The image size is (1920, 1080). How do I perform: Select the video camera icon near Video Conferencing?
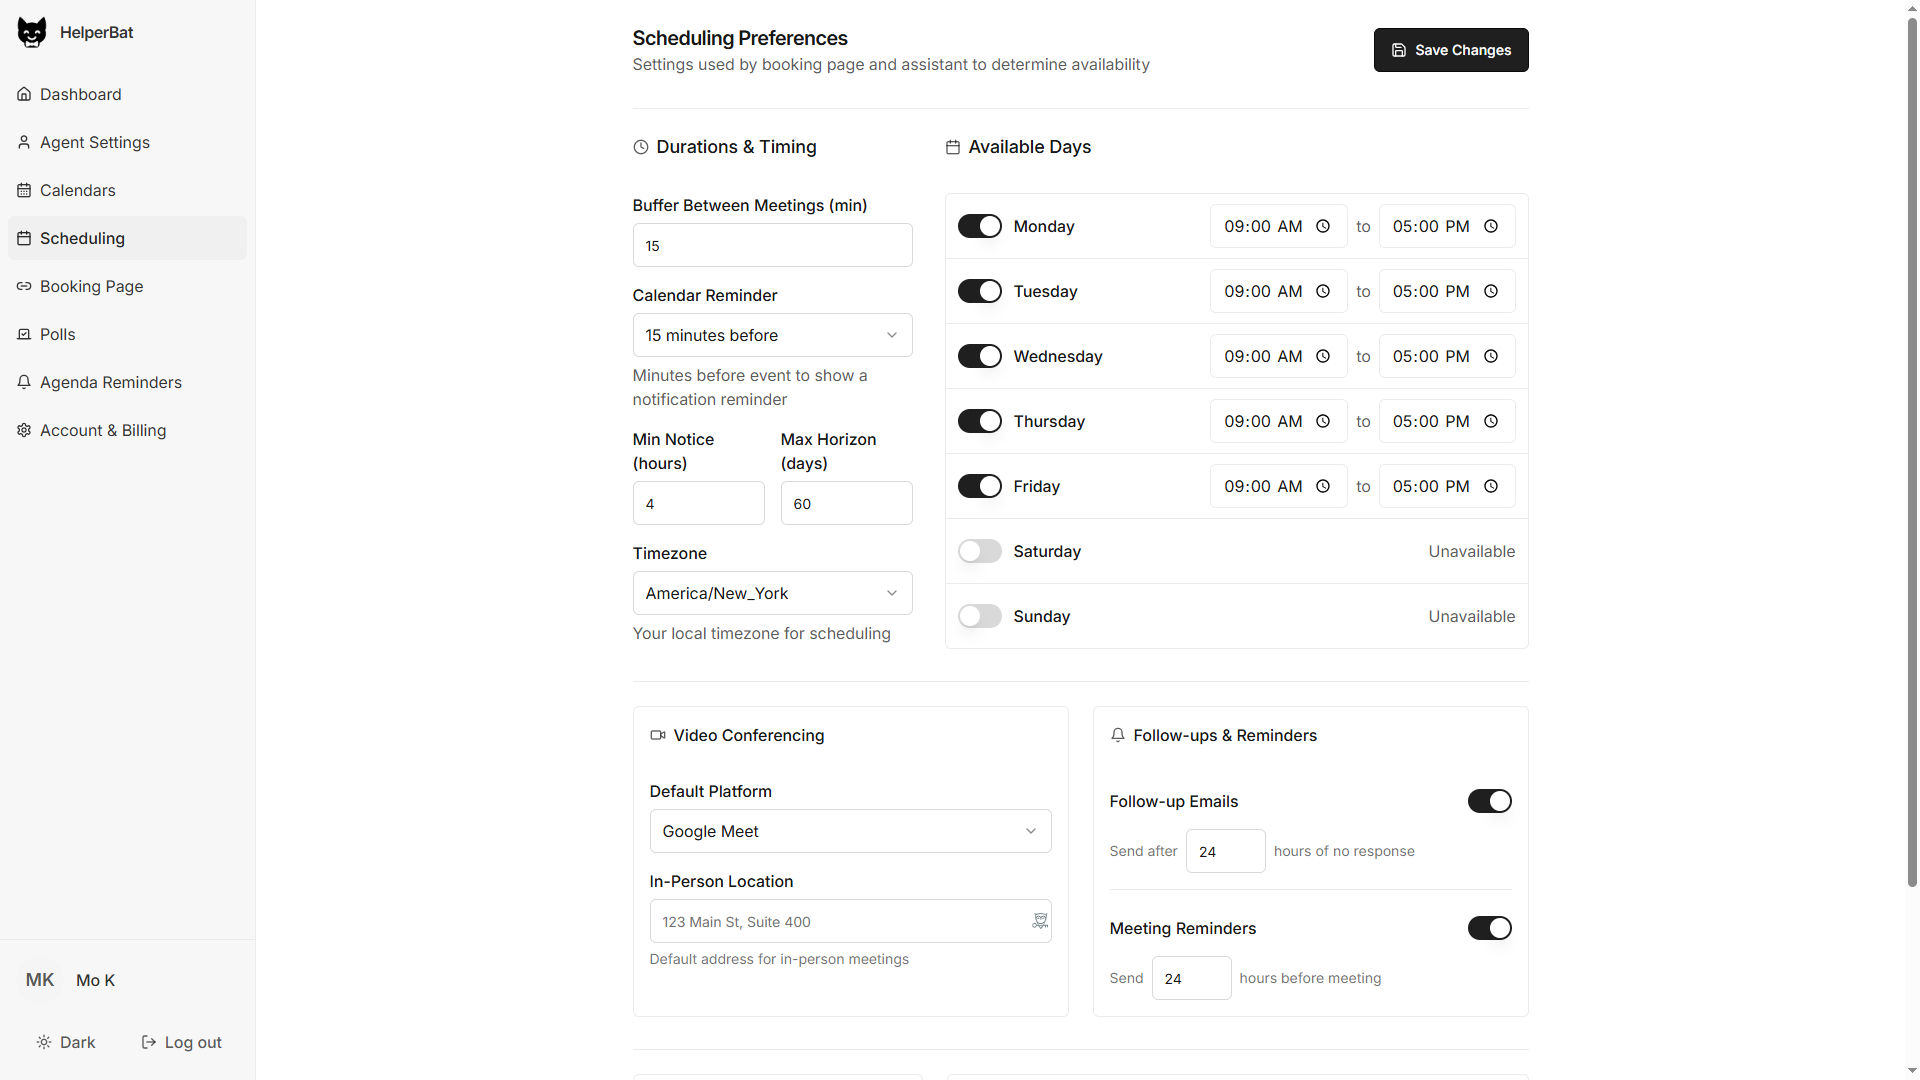658,735
